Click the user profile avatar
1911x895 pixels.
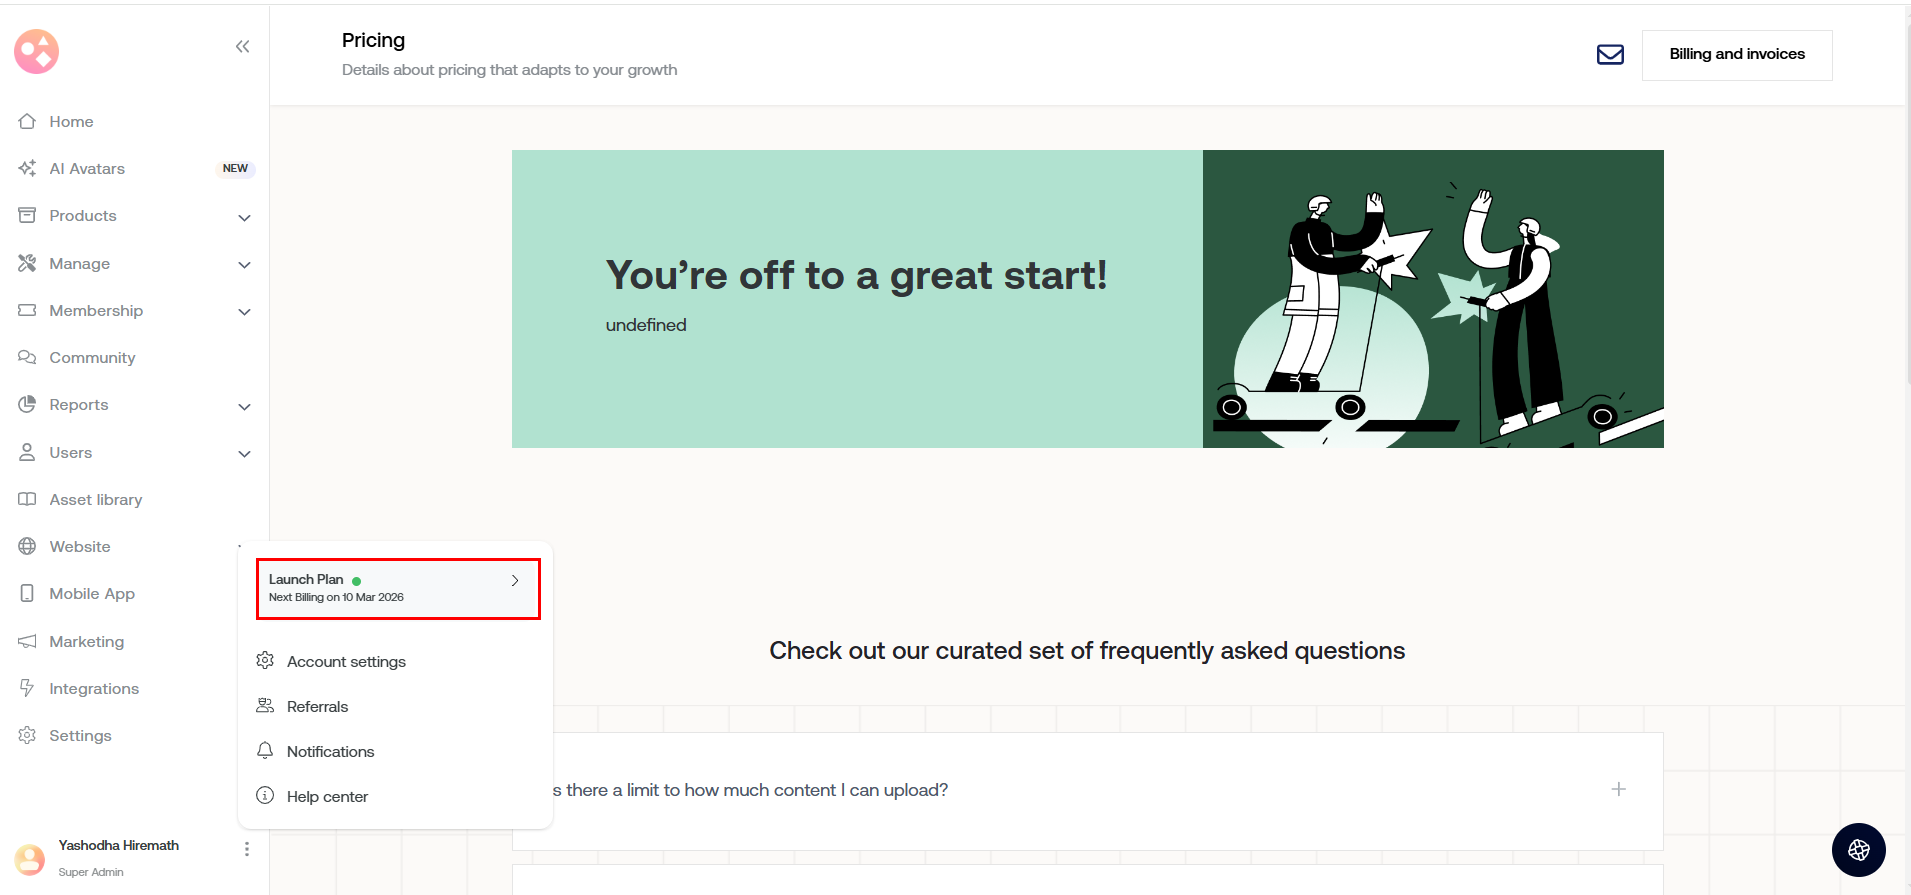click(30, 858)
